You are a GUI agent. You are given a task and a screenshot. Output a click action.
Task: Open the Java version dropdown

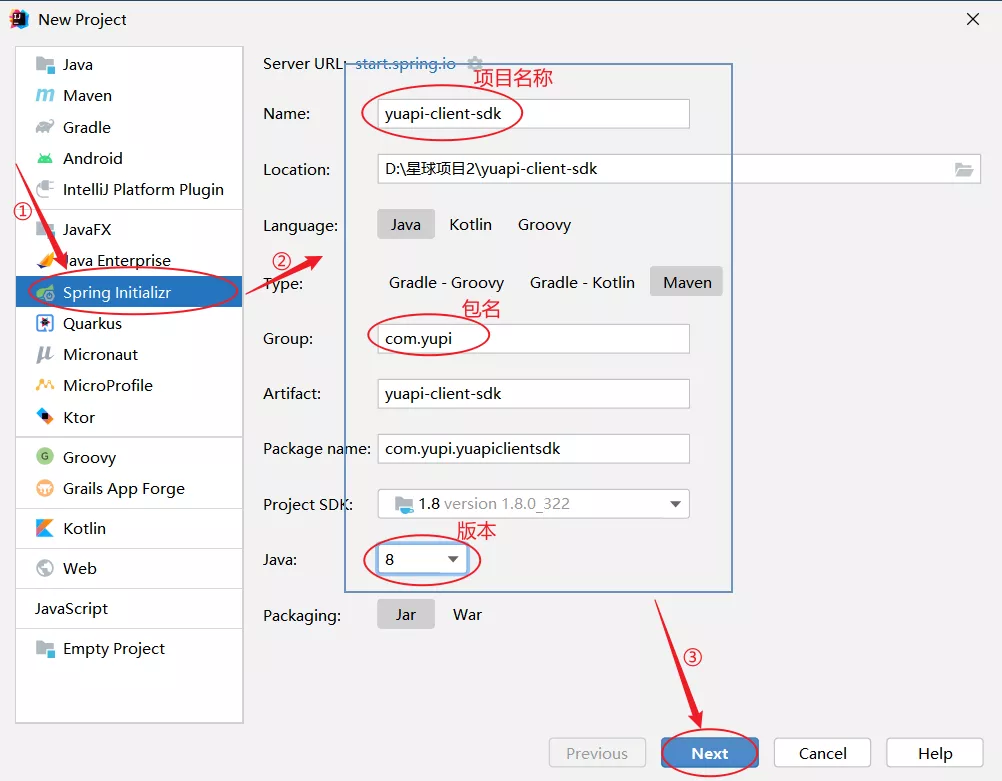(x=422, y=559)
